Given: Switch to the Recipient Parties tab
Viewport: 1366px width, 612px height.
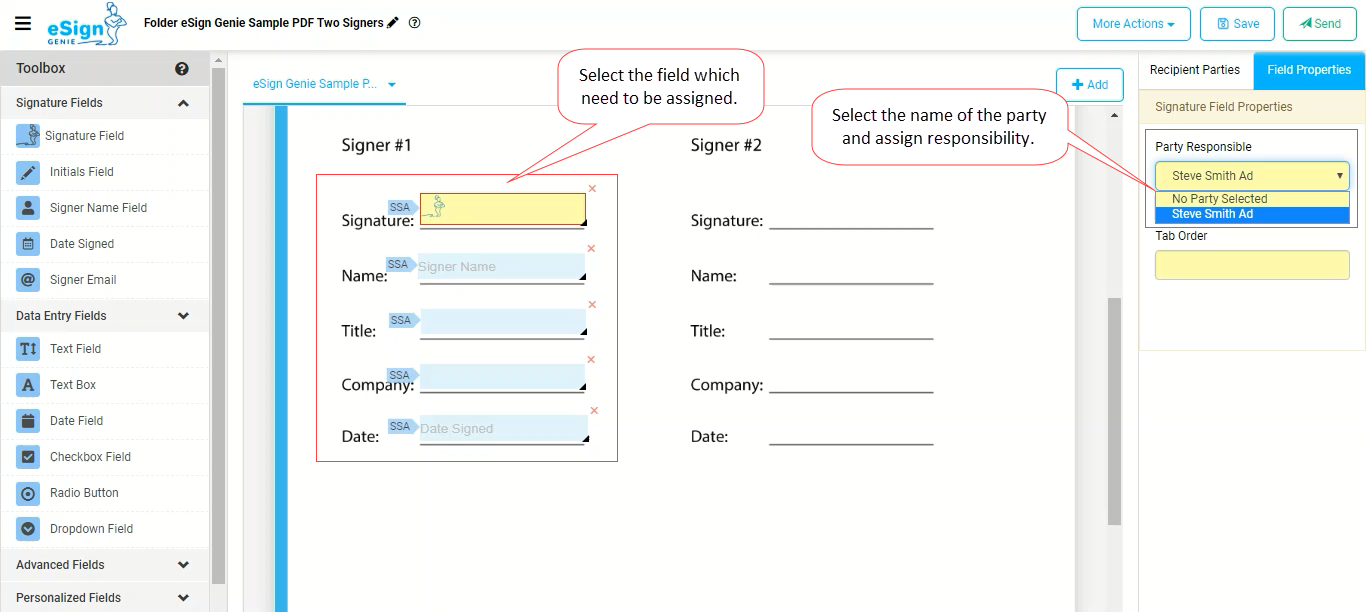Looking at the screenshot, I should 1195,70.
